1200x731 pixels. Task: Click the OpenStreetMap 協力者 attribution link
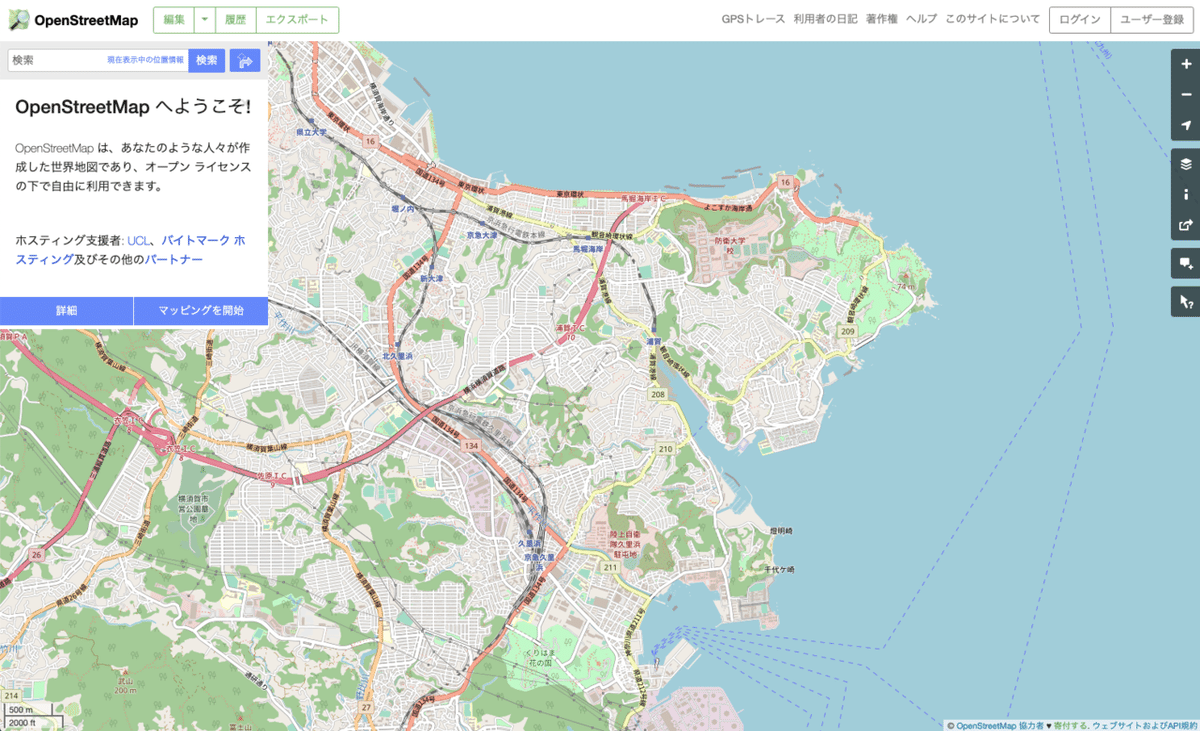[x=1000, y=725]
